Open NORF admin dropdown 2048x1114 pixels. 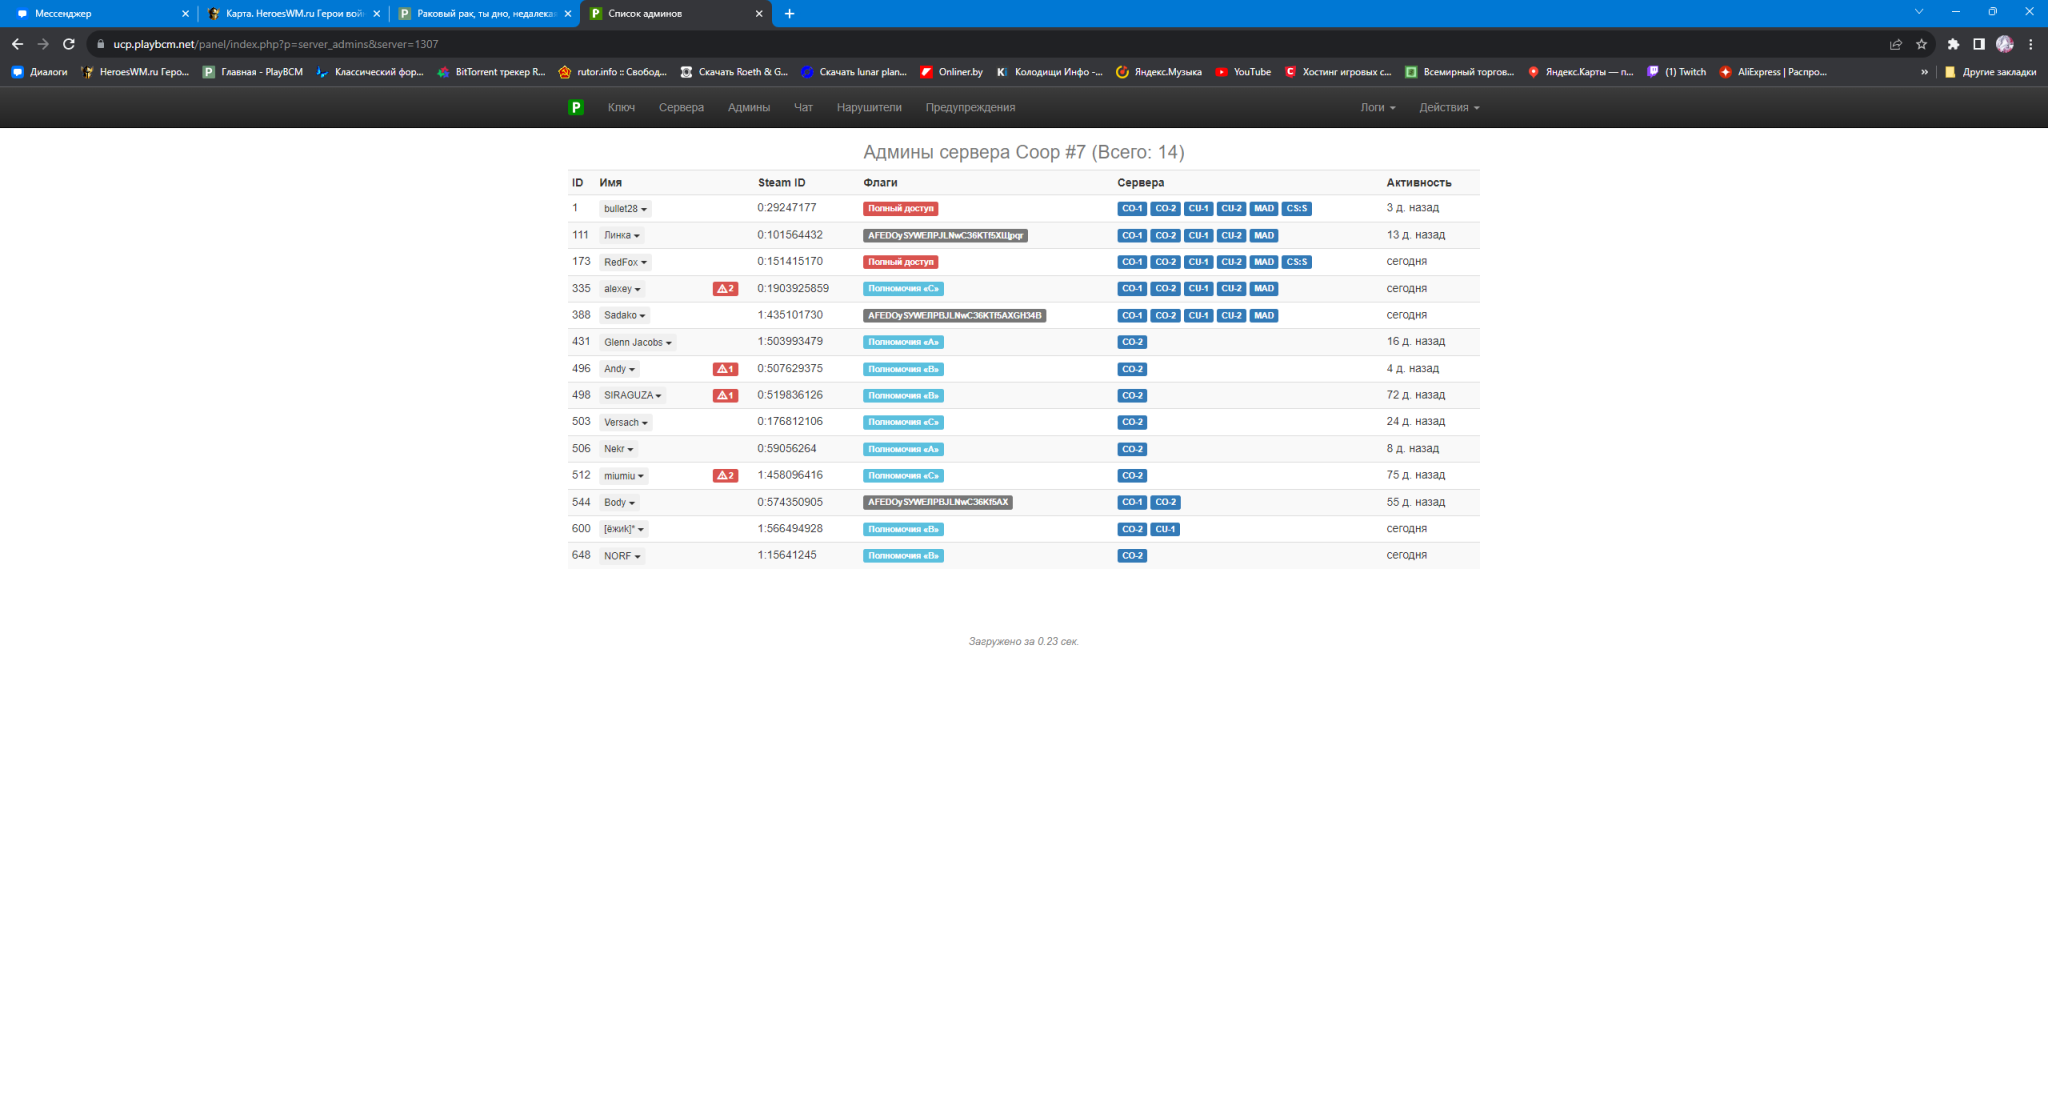coord(622,556)
